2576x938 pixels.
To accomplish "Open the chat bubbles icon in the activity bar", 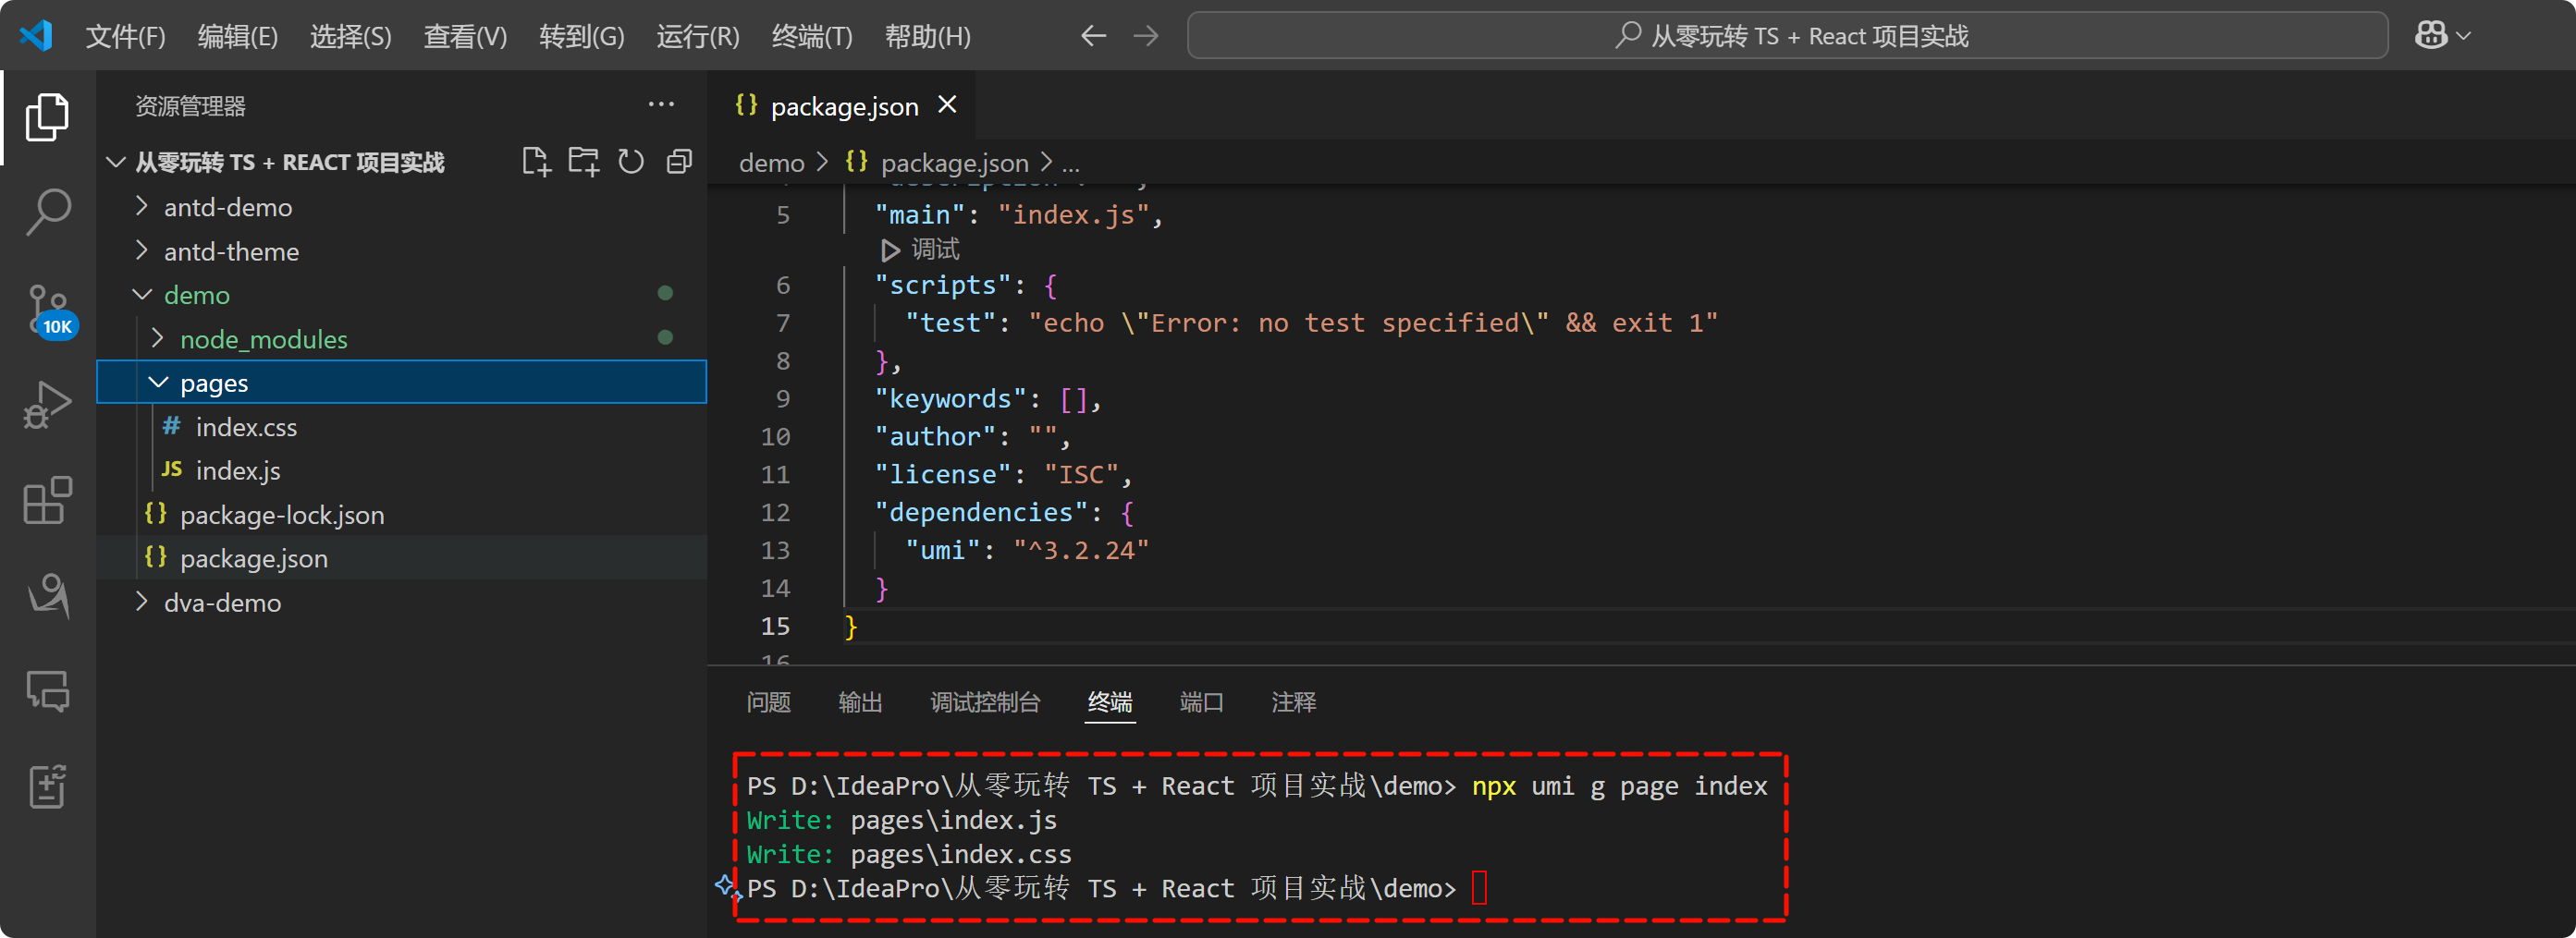I will click(x=47, y=690).
